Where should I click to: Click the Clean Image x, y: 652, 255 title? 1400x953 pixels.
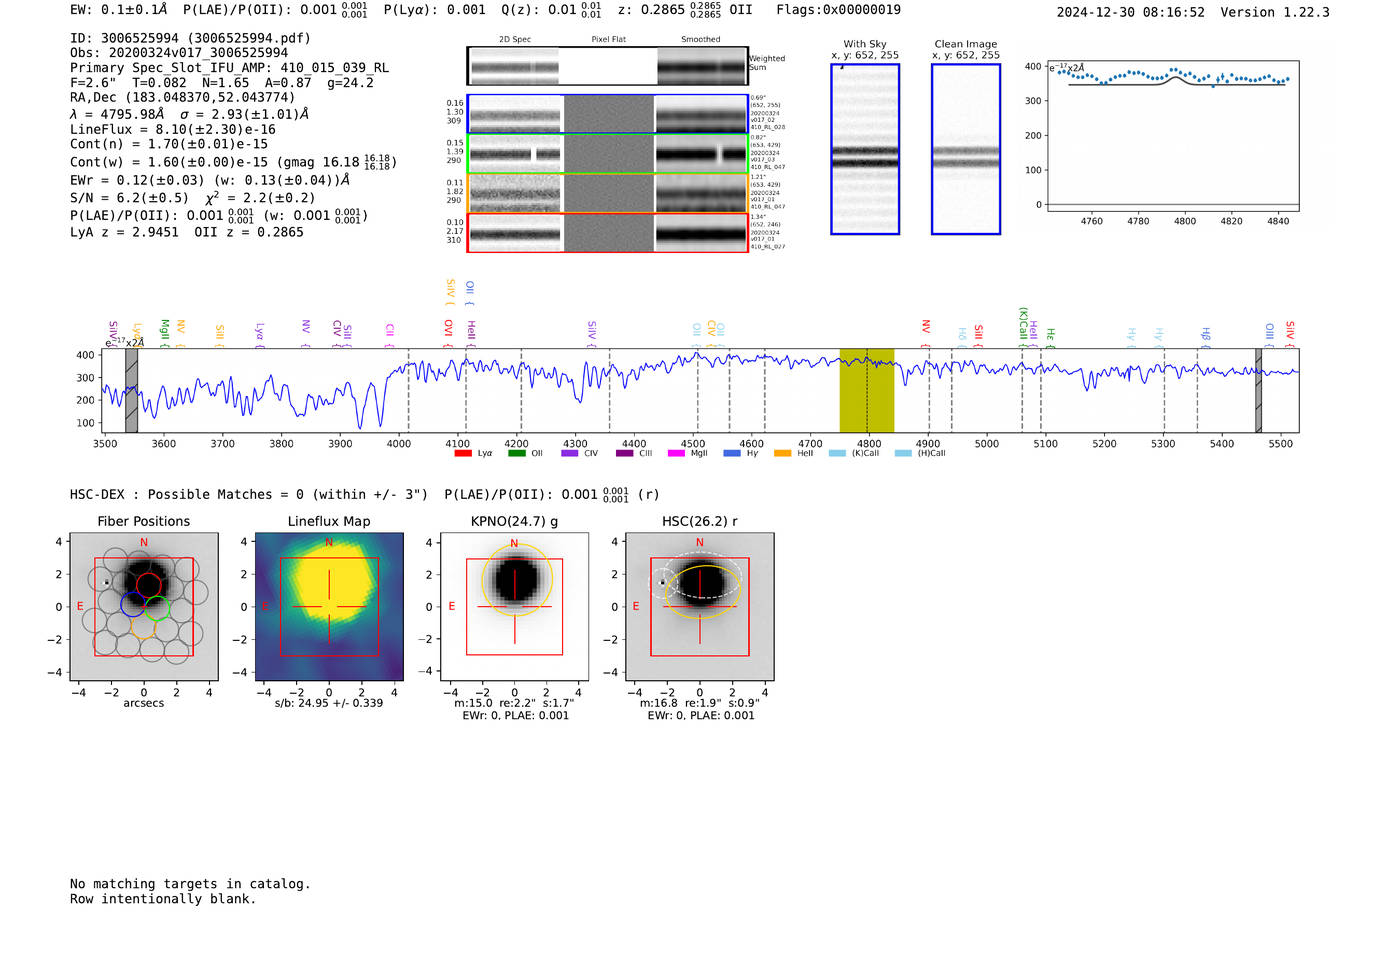click(x=966, y=50)
